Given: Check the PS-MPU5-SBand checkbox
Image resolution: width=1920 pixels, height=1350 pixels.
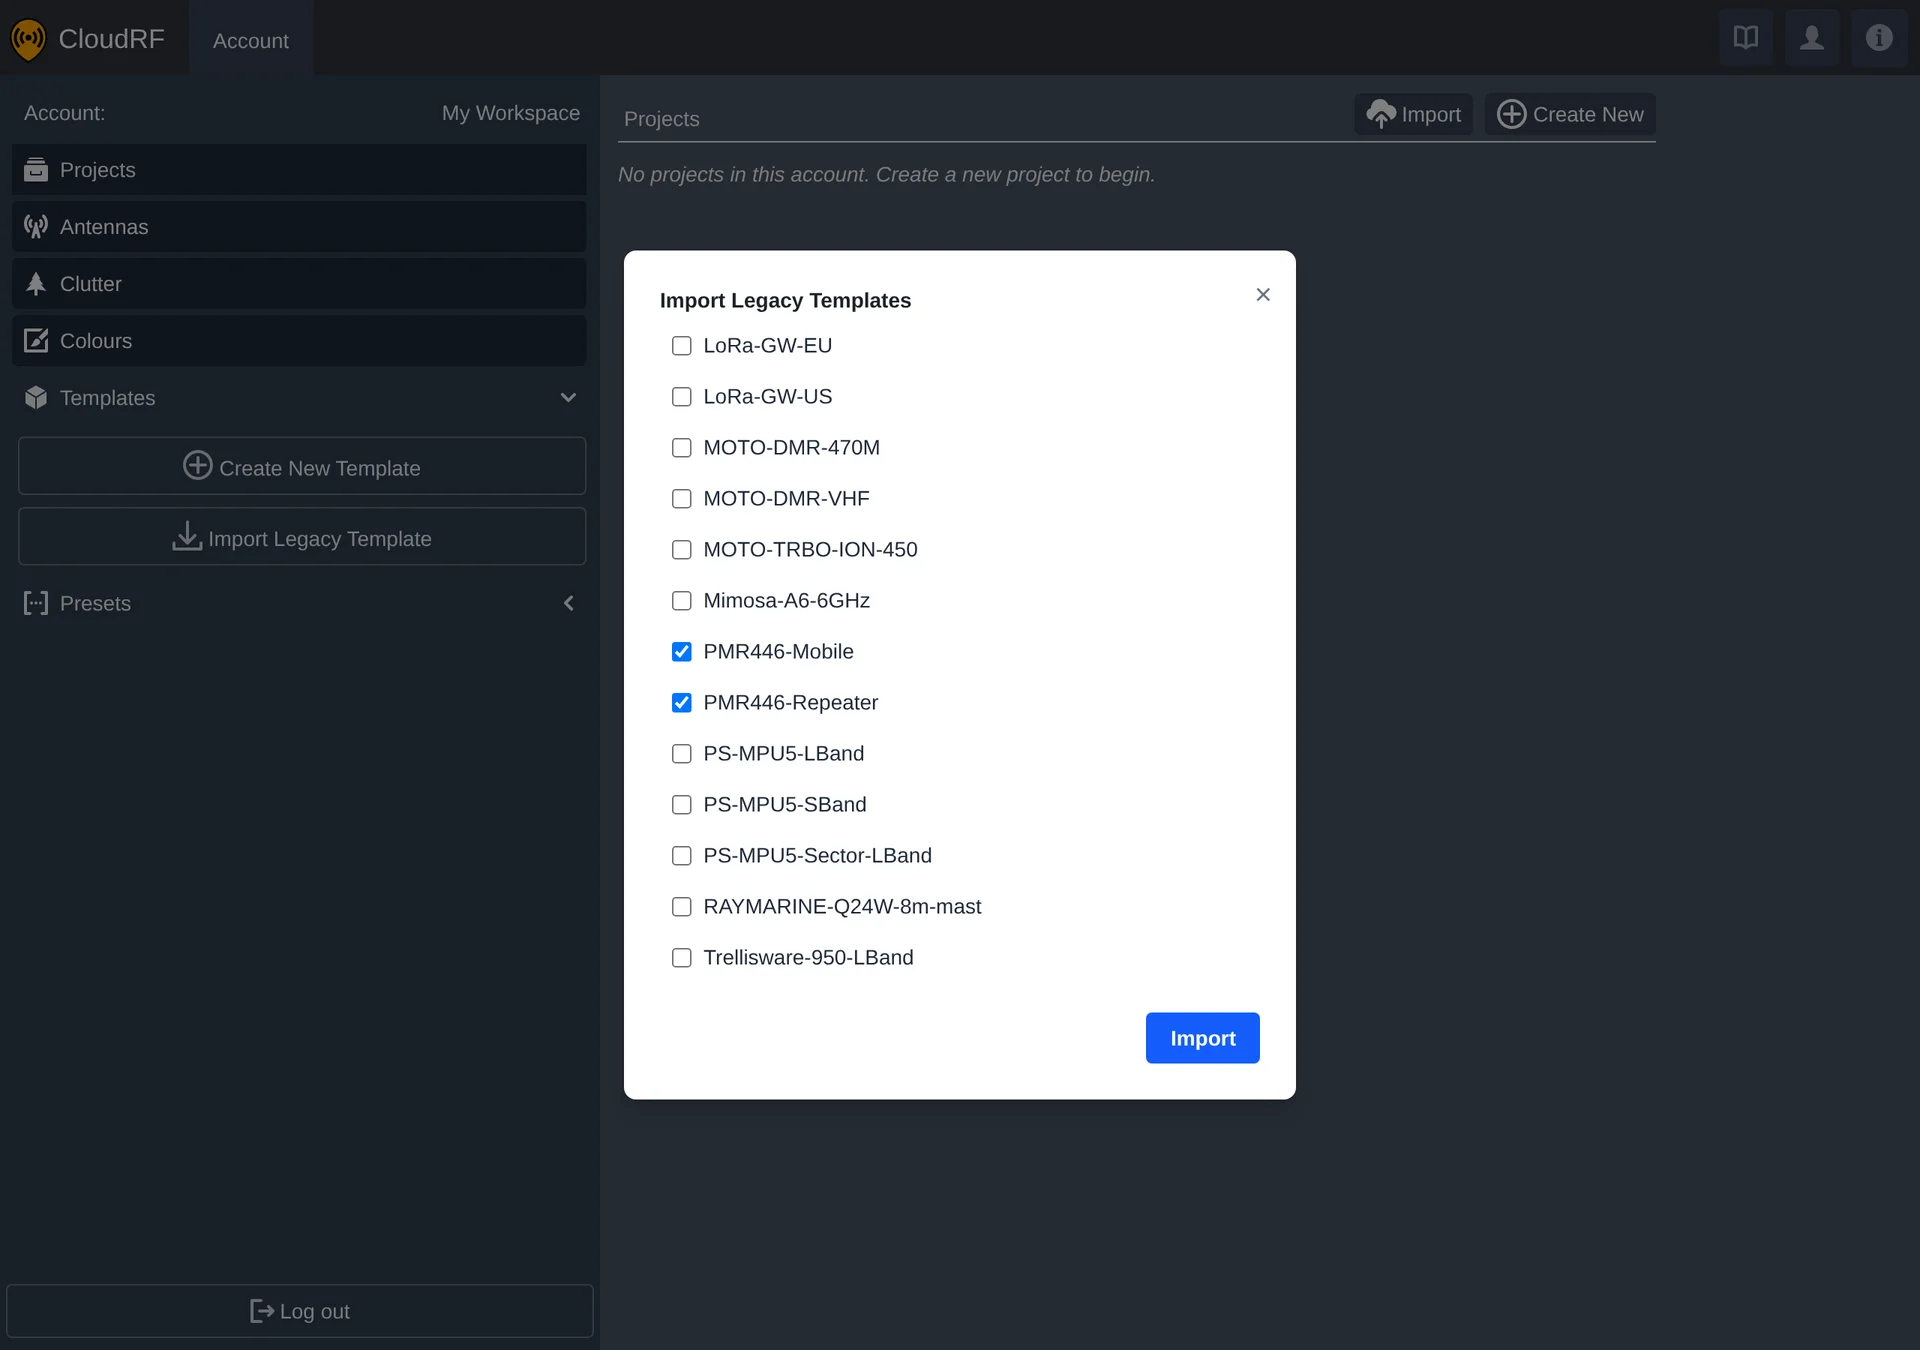Looking at the screenshot, I should pos(681,805).
